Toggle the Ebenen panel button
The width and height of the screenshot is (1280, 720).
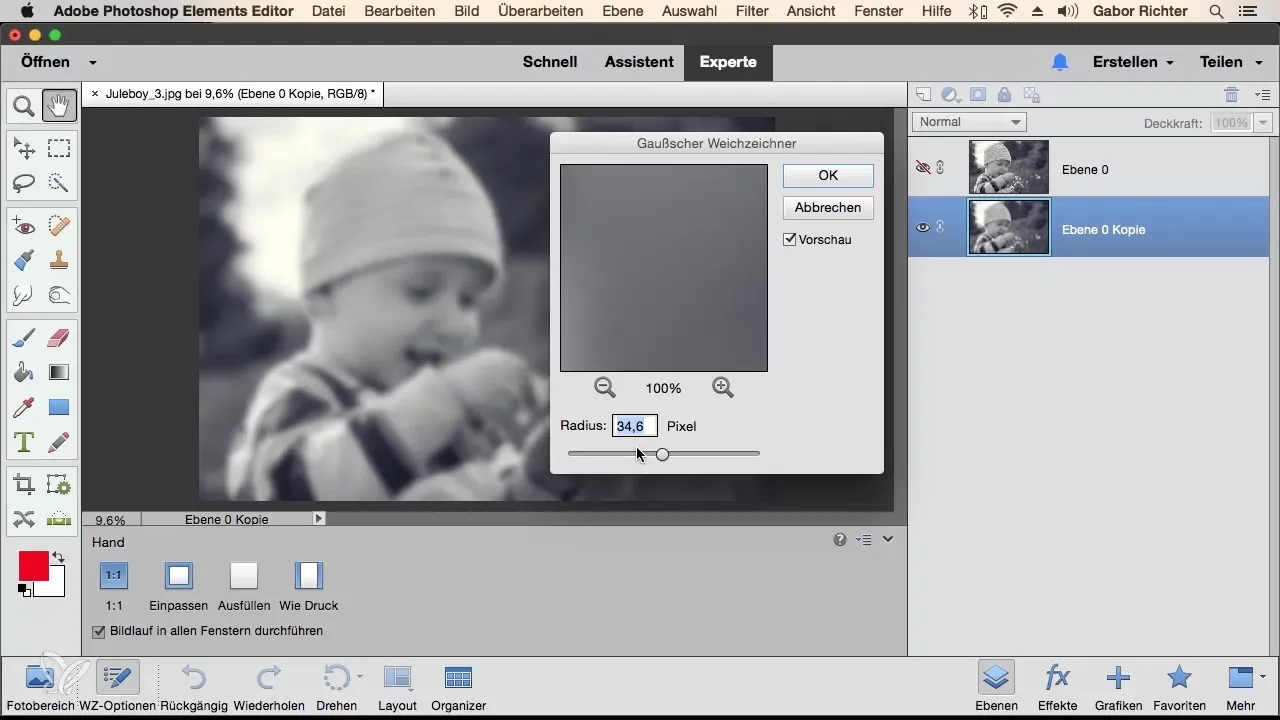coord(995,686)
